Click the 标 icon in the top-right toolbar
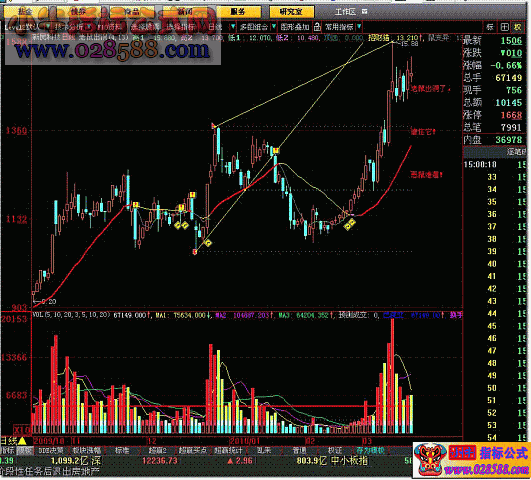531x480 pixels. pyautogui.click(x=490, y=27)
